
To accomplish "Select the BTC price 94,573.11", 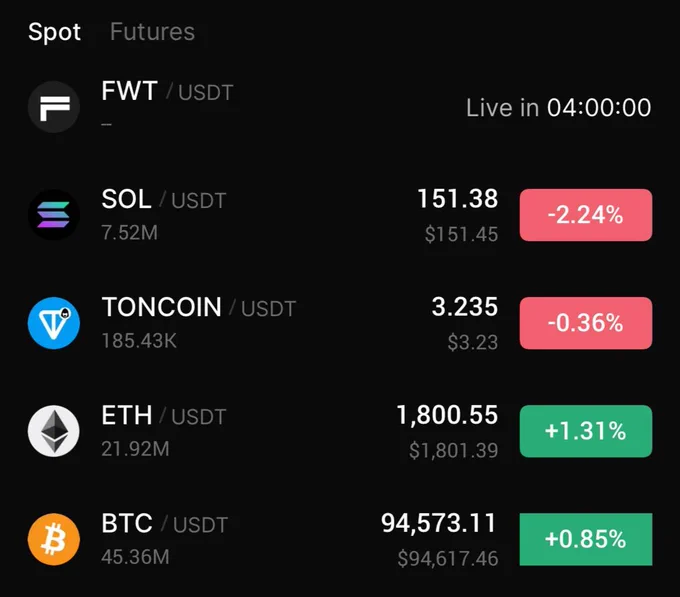I will (438, 523).
